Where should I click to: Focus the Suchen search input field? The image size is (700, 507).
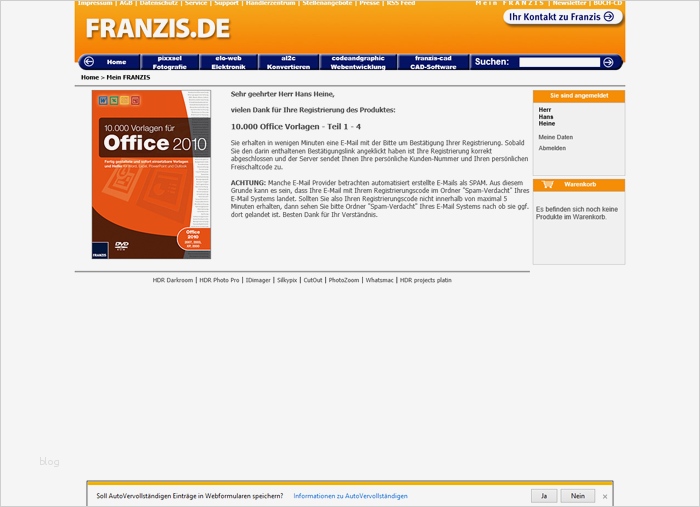[559, 62]
